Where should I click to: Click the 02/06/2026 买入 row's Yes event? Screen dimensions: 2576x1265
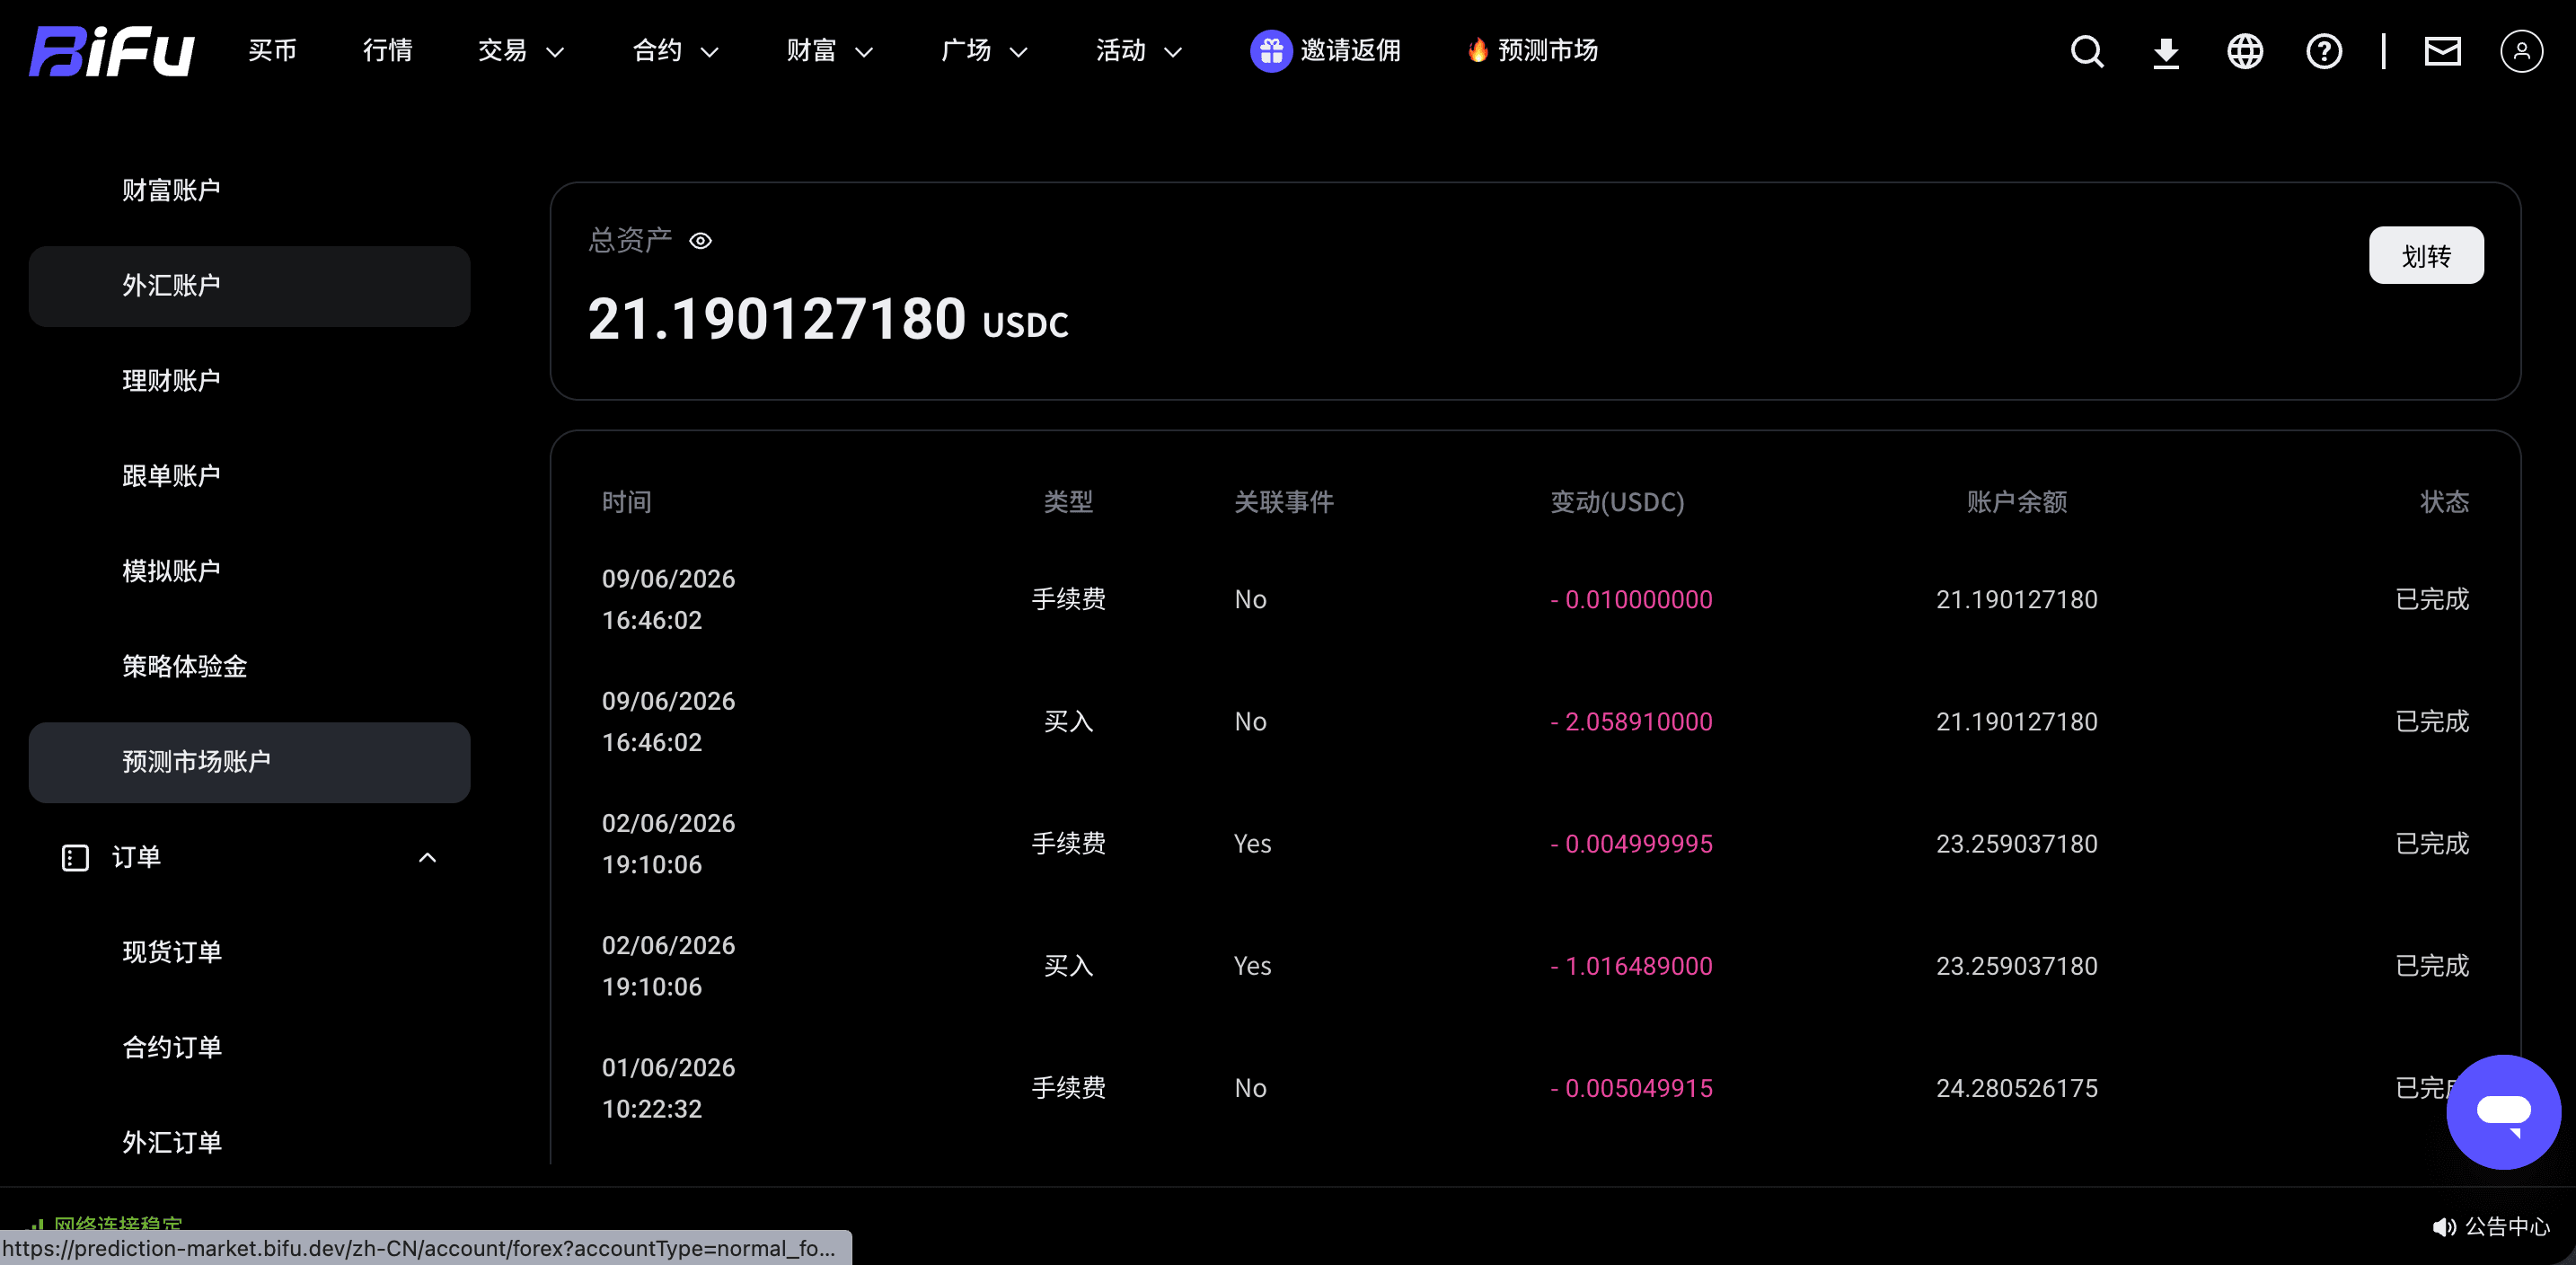pos(1252,966)
